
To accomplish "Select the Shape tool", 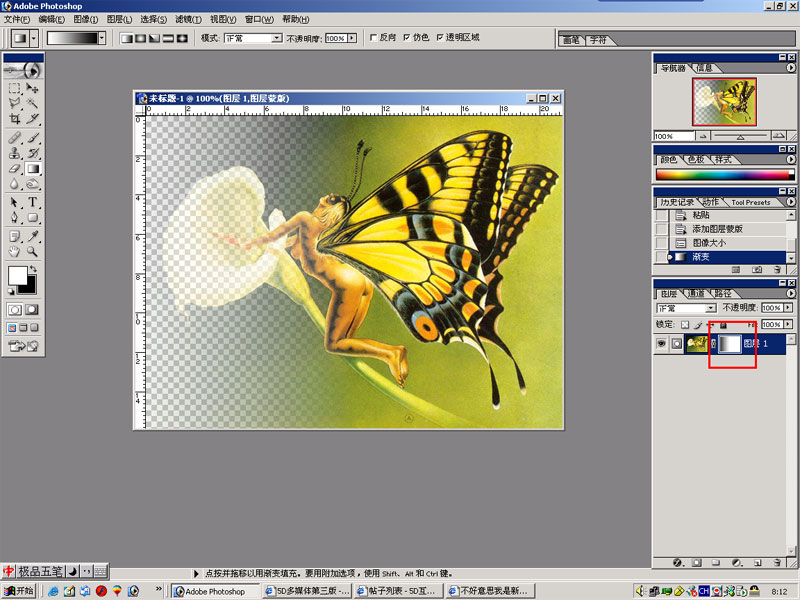I will point(32,217).
